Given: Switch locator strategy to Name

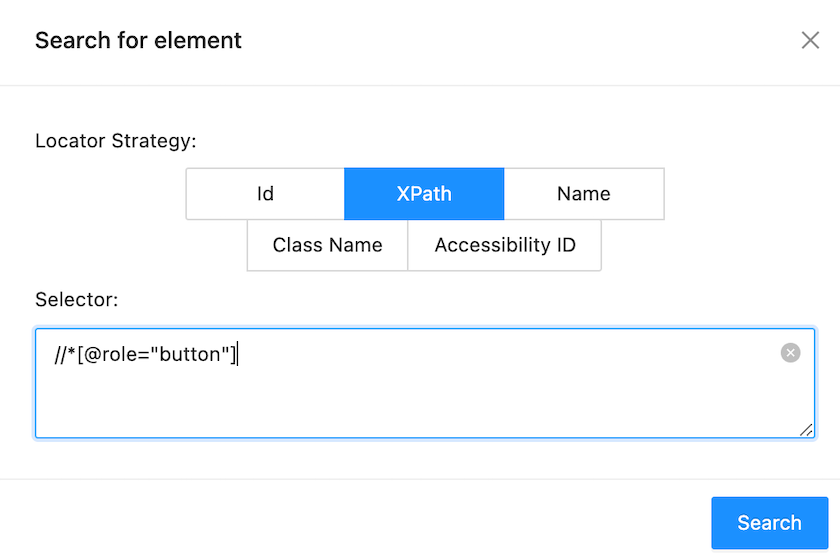Looking at the screenshot, I should [x=584, y=194].
